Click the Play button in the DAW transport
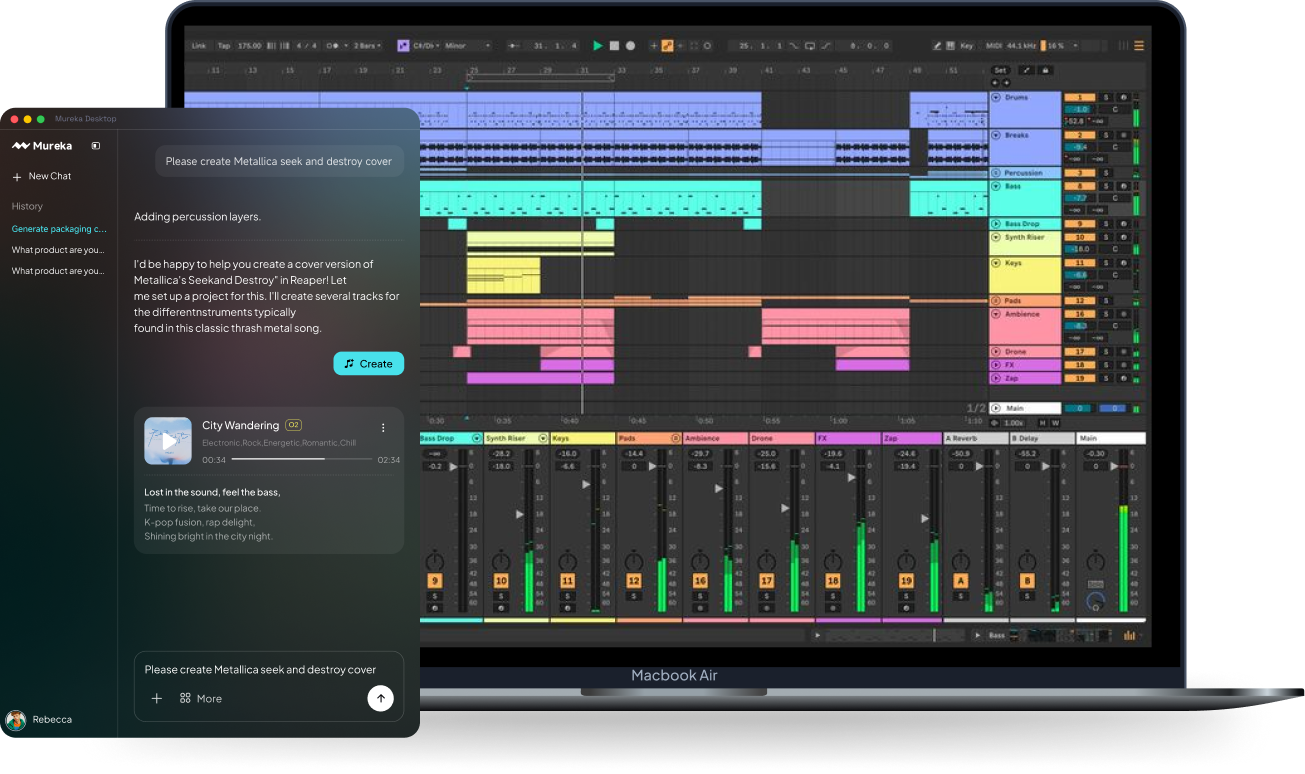Image resolution: width=1305 pixels, height=774 pixels. pos(598,46)
